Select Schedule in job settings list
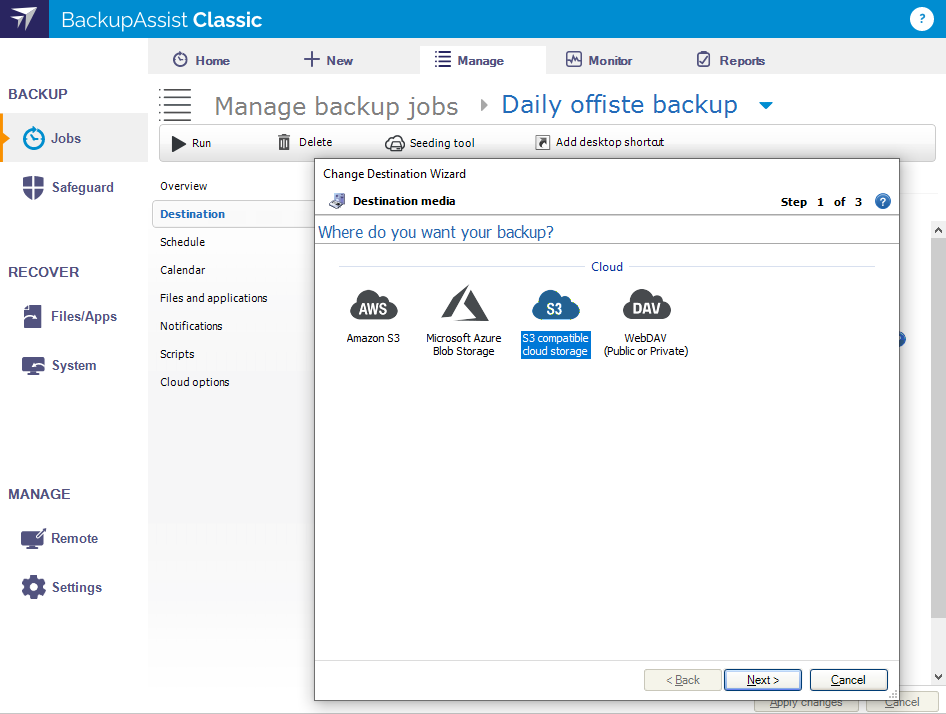The height and width of the screenshot is (714, 946). pyautogui.click(x=182, y=242)
